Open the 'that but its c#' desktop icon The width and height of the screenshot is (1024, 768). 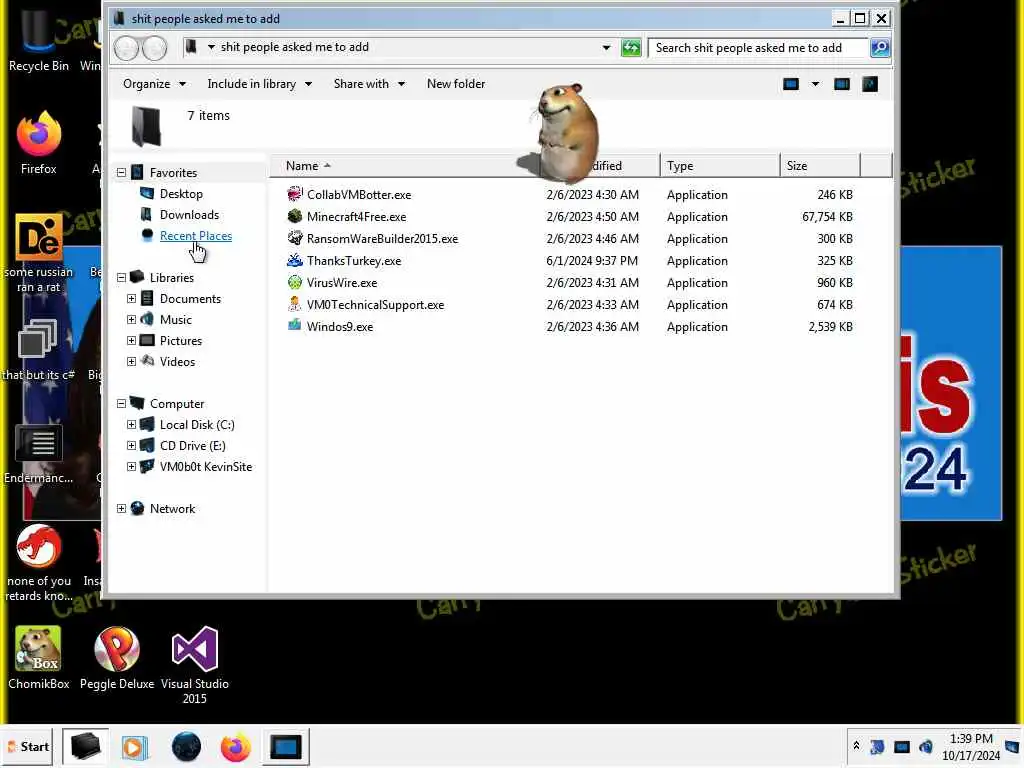39,349
